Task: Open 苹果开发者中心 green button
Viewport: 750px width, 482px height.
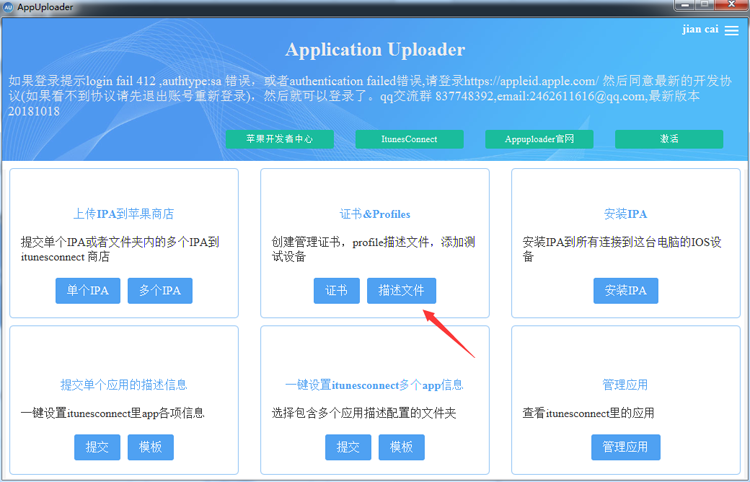Action: tap(280, 139)
